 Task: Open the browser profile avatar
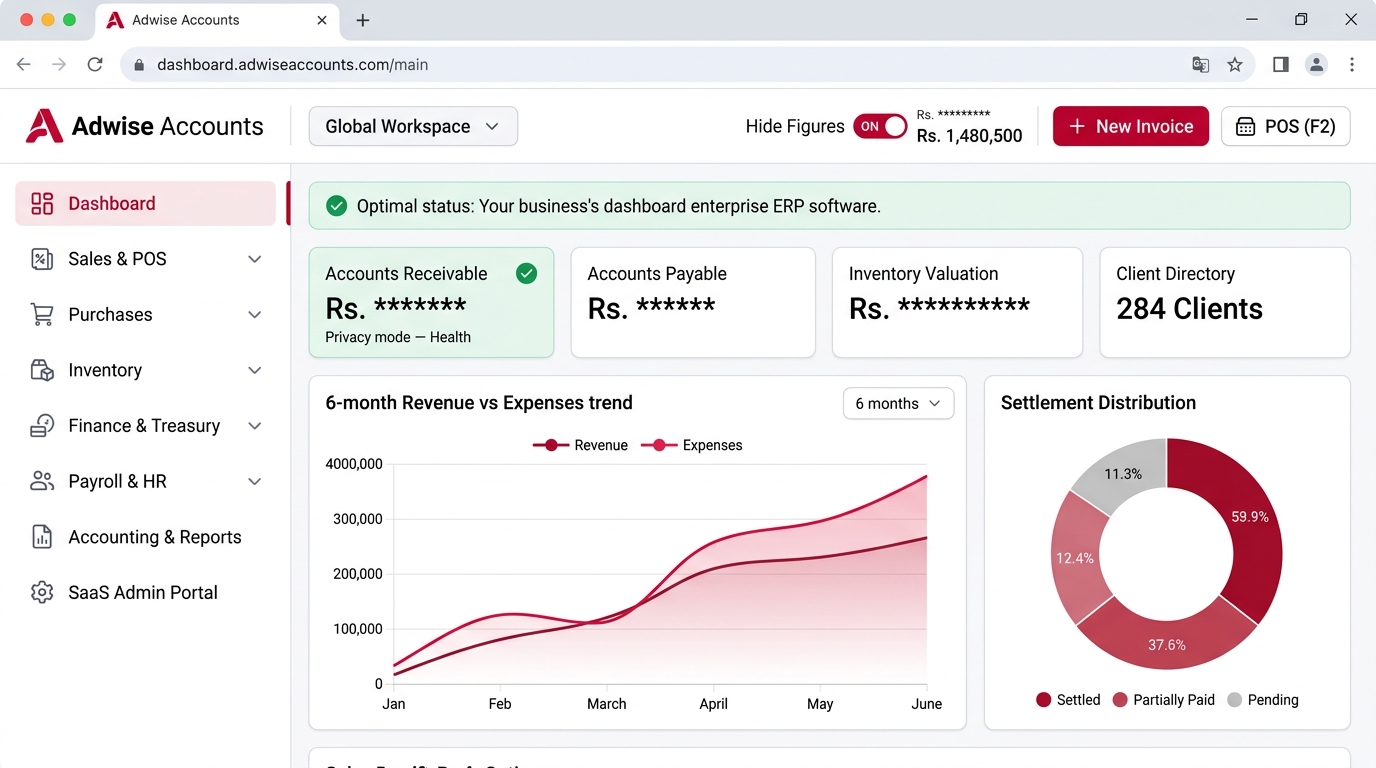1317,65
